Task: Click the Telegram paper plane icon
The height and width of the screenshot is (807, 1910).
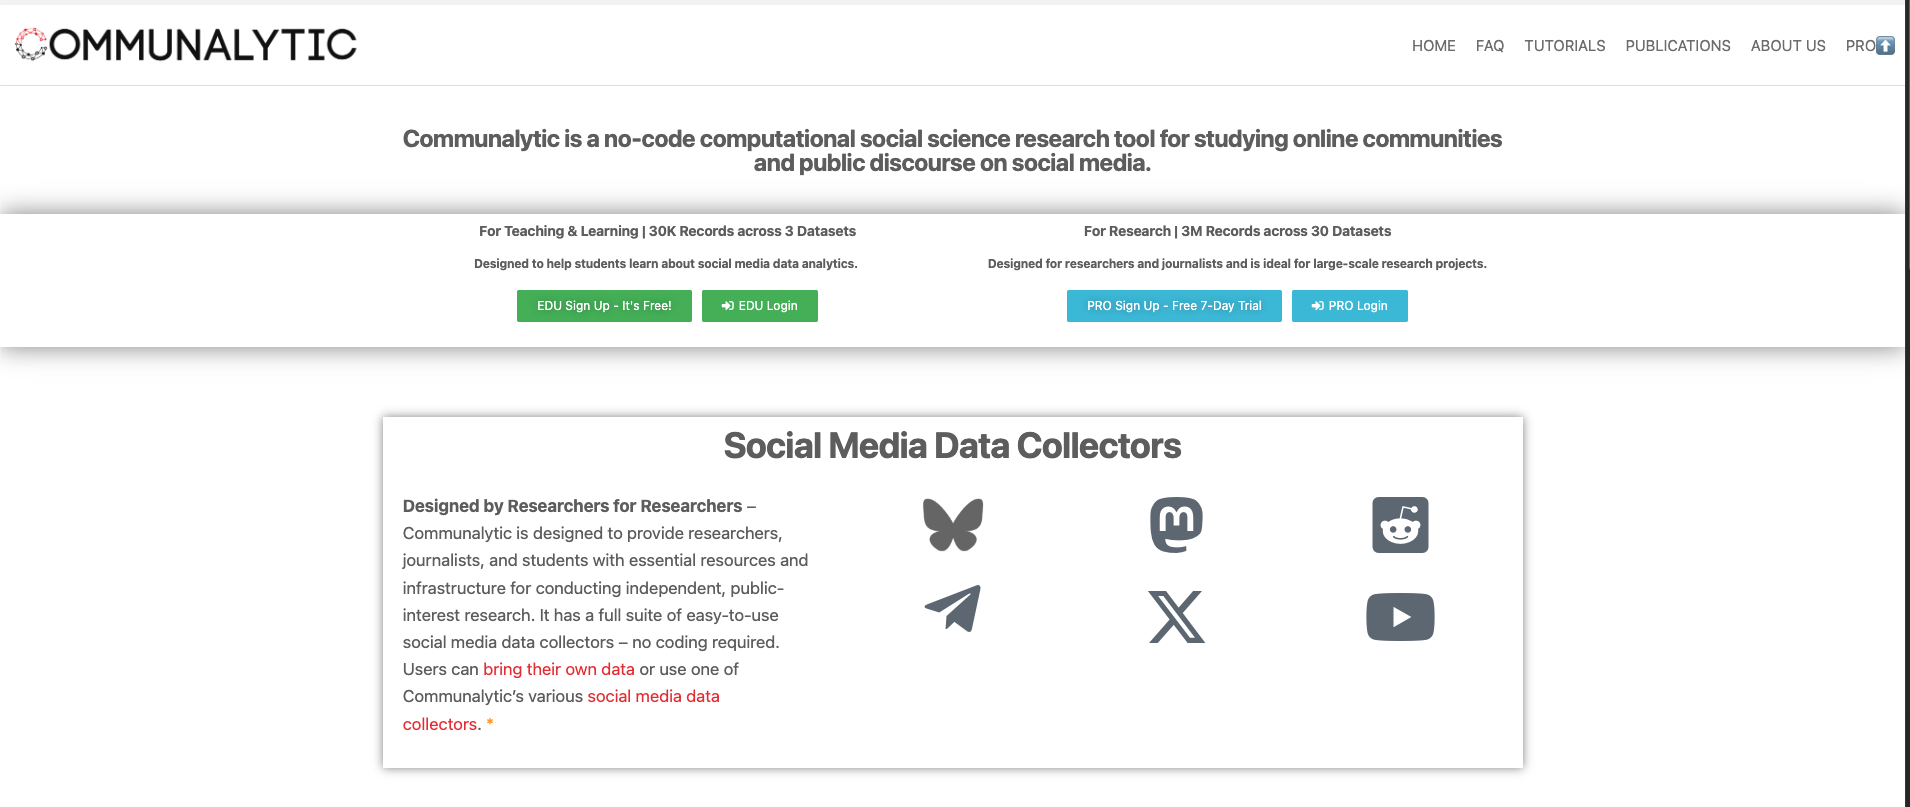Action: coord(952,609)
